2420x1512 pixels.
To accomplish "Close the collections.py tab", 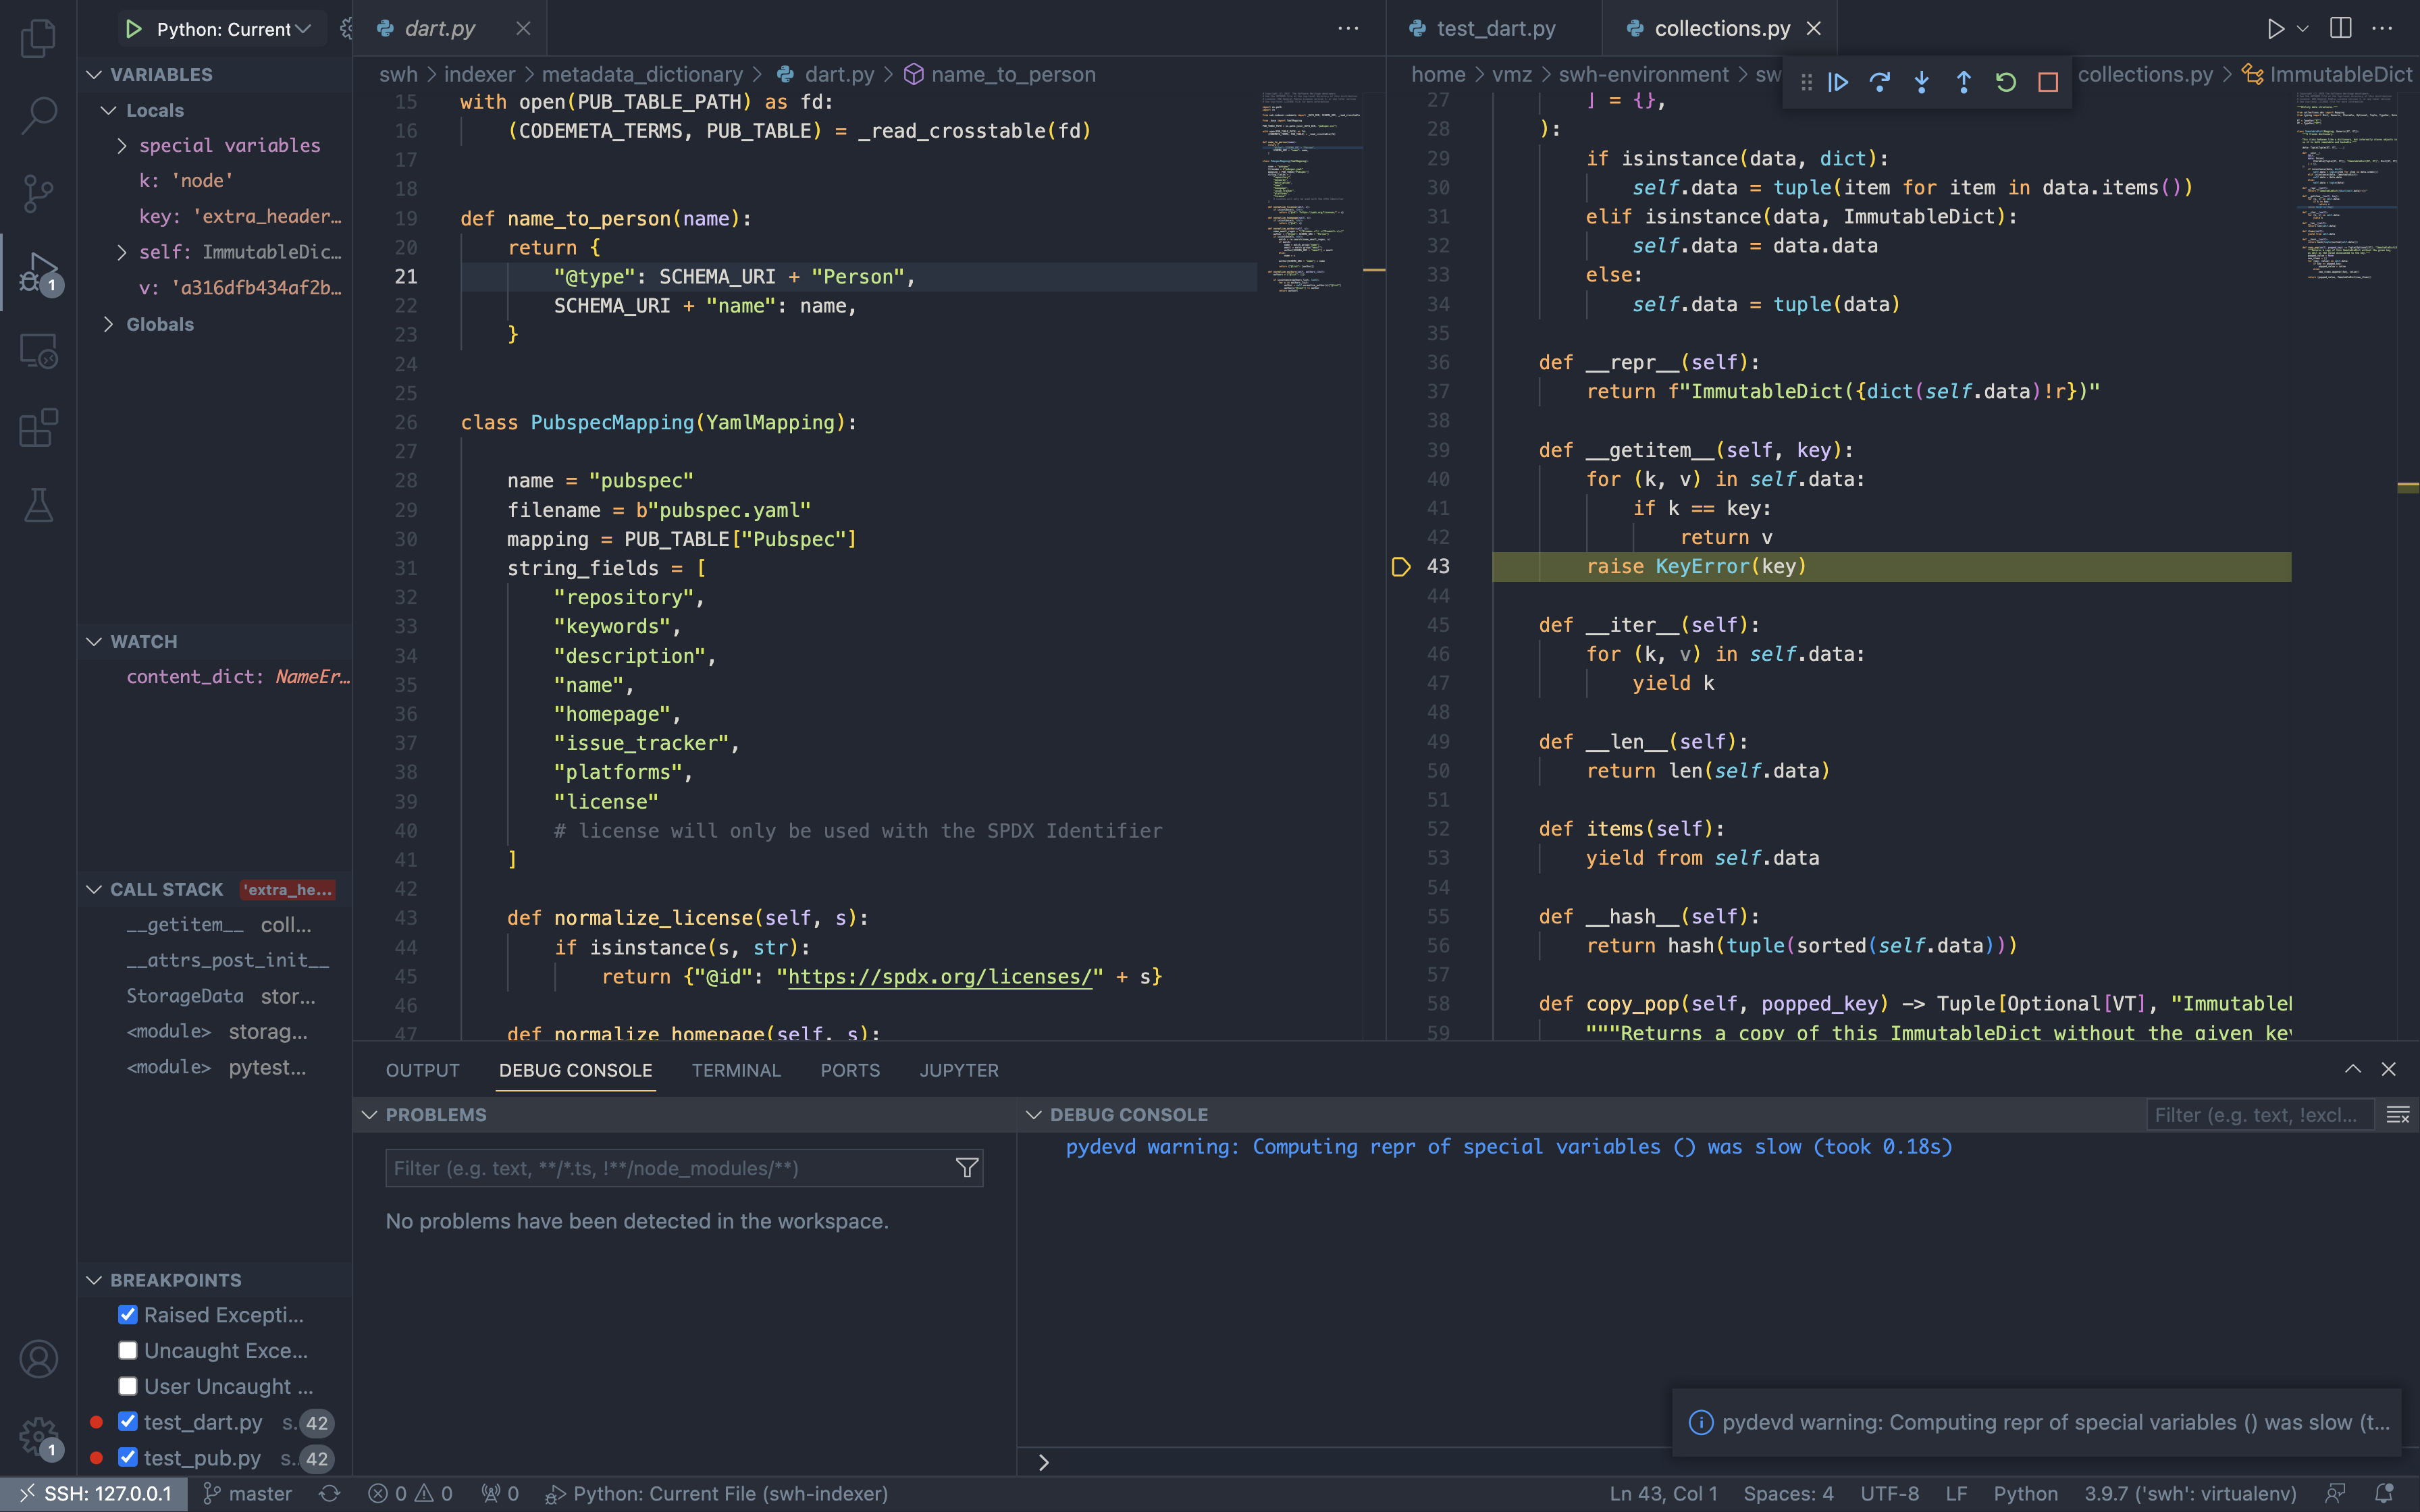I will [x=1814, y=29].
